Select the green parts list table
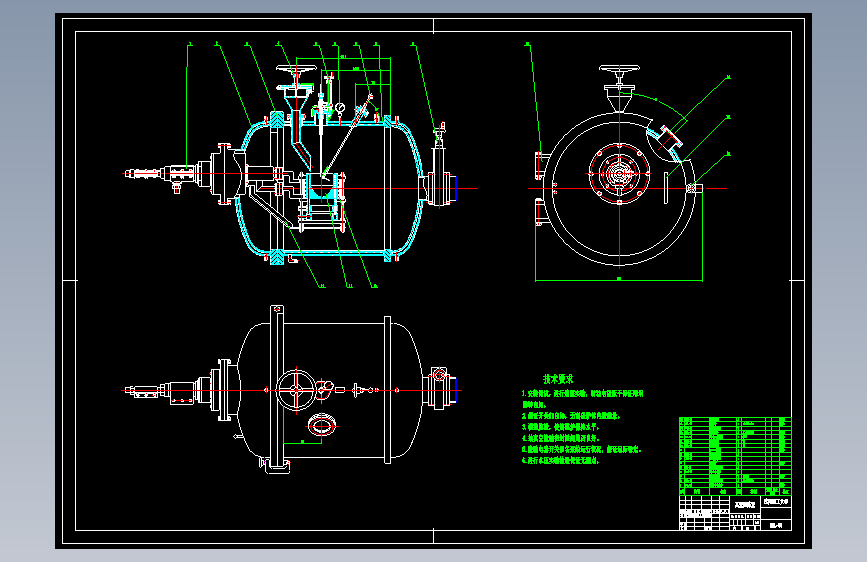 click(x=735, y=456)
